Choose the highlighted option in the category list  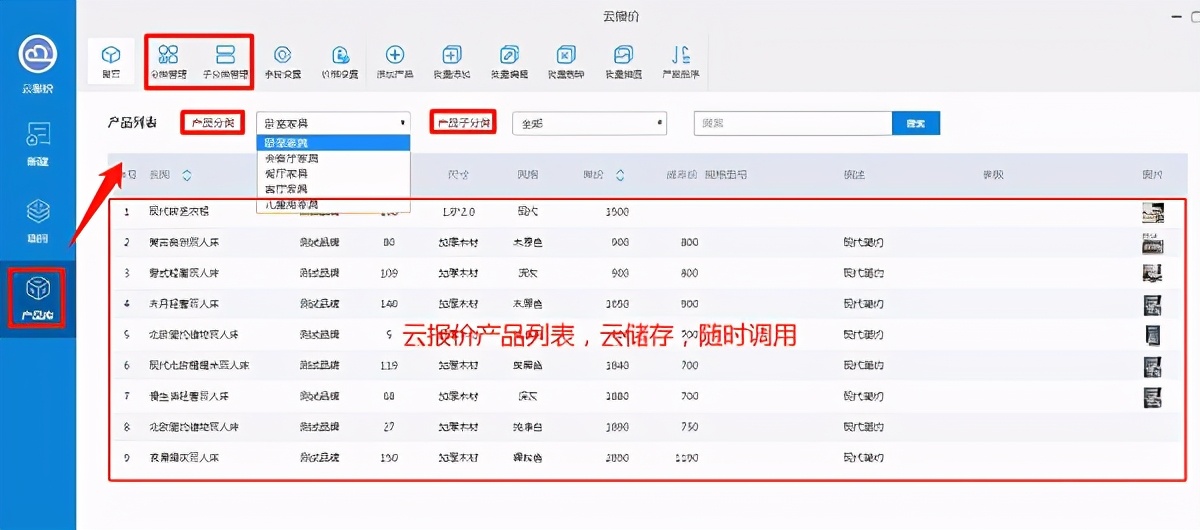[333, 143]
